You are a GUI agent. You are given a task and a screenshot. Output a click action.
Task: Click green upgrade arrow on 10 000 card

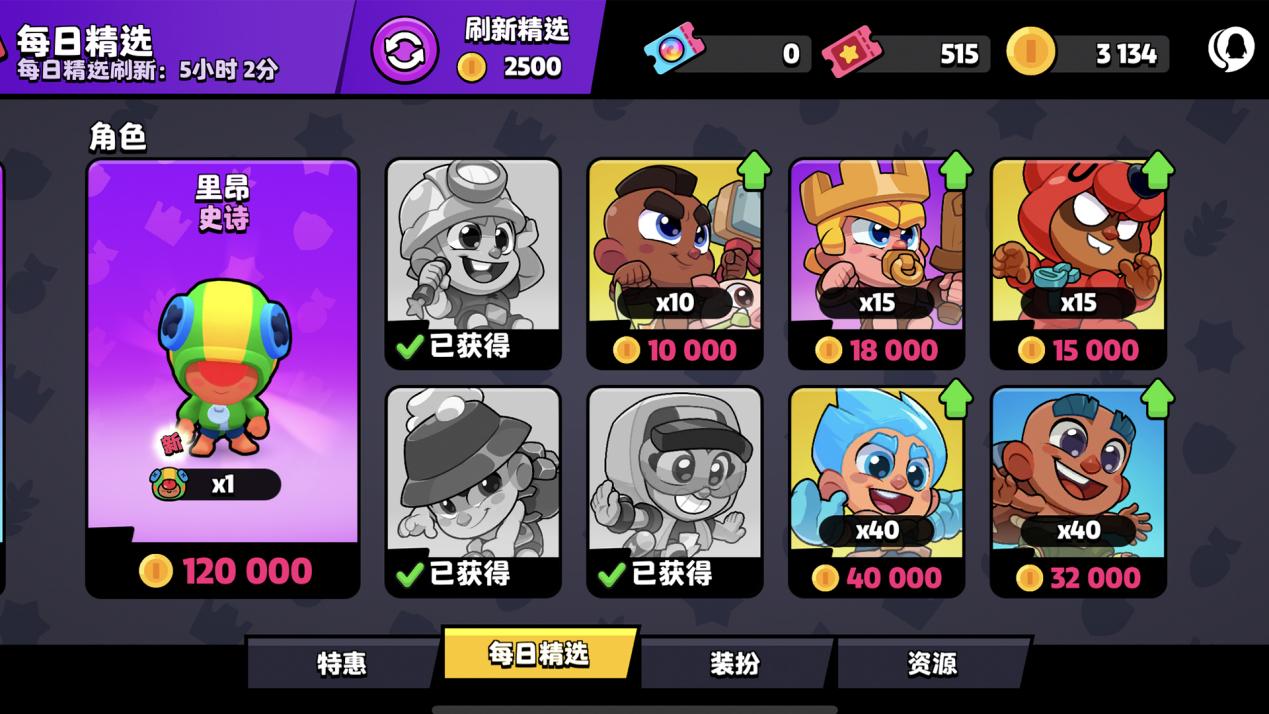pos(753,170)
